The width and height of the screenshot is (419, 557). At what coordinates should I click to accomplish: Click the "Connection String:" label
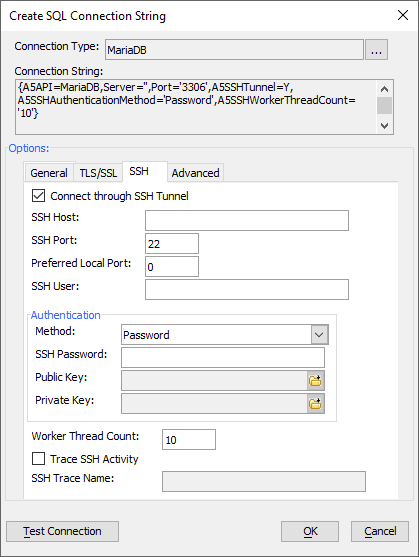[59, 71]
